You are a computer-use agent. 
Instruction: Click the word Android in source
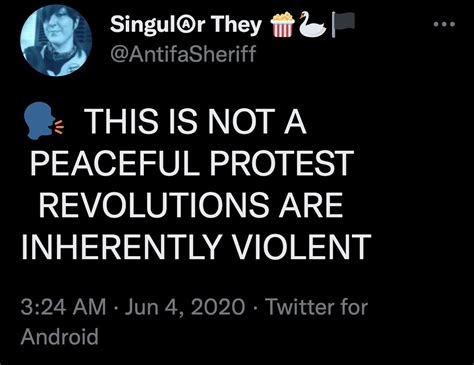(60, 336)
